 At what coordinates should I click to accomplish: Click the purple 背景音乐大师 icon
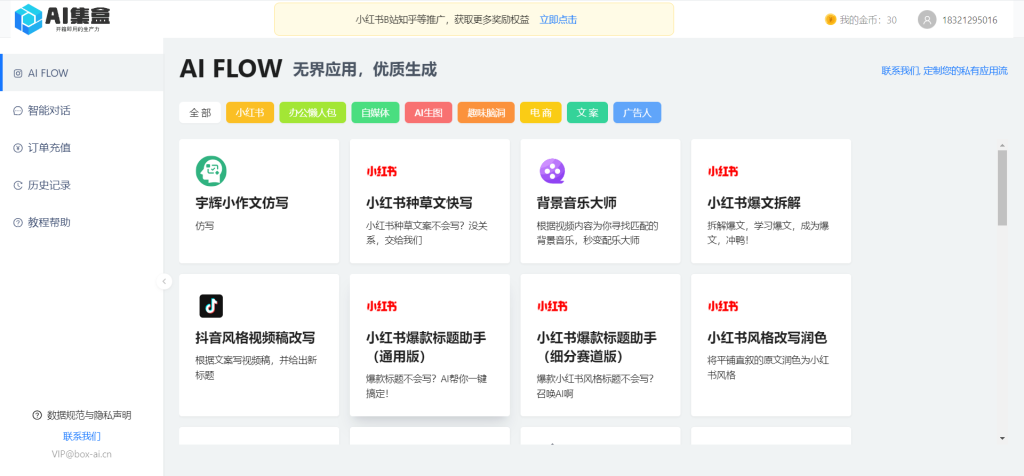(x=552, y=172)
